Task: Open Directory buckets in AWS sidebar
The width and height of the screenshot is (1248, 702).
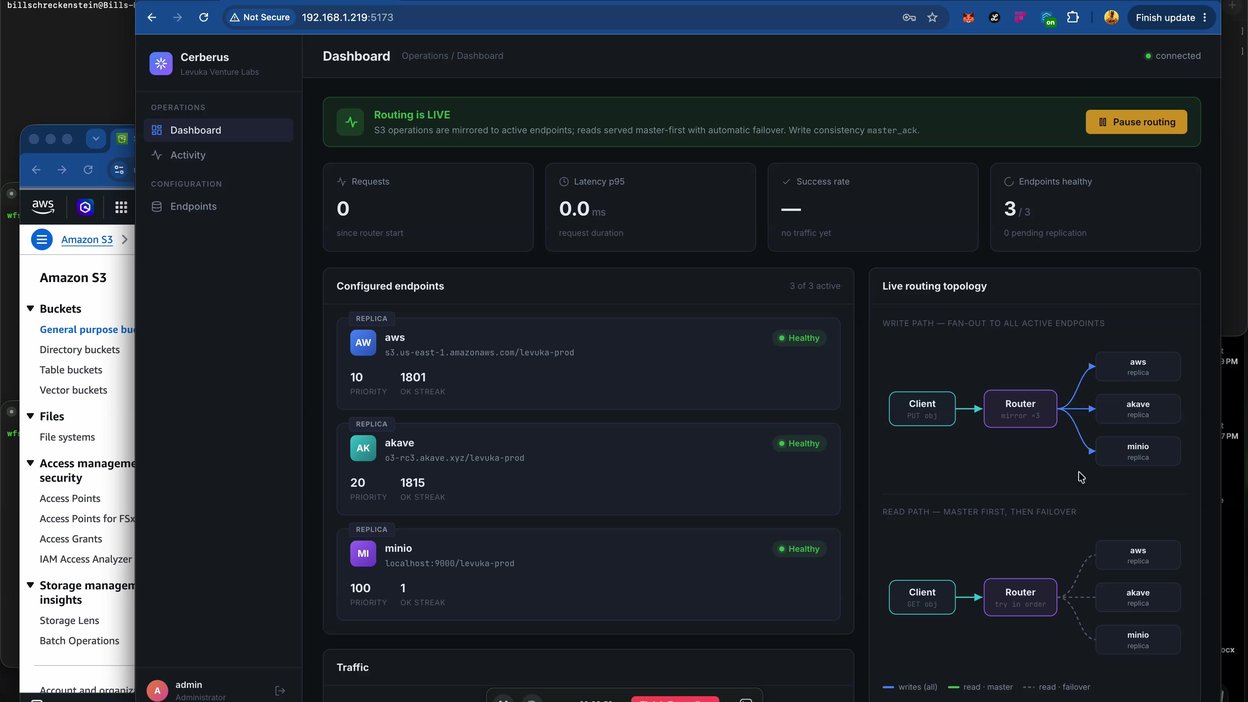Action: click(79, 350)
